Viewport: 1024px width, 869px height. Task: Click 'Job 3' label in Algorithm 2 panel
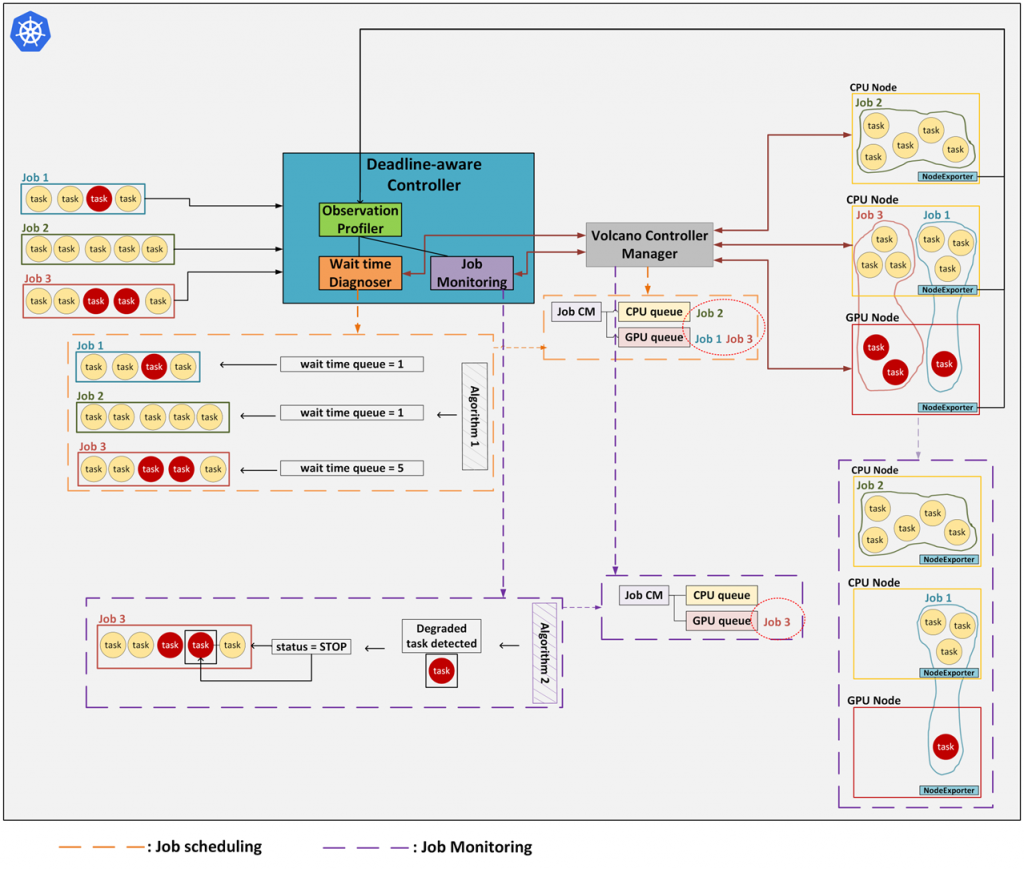tap(112, 619)
